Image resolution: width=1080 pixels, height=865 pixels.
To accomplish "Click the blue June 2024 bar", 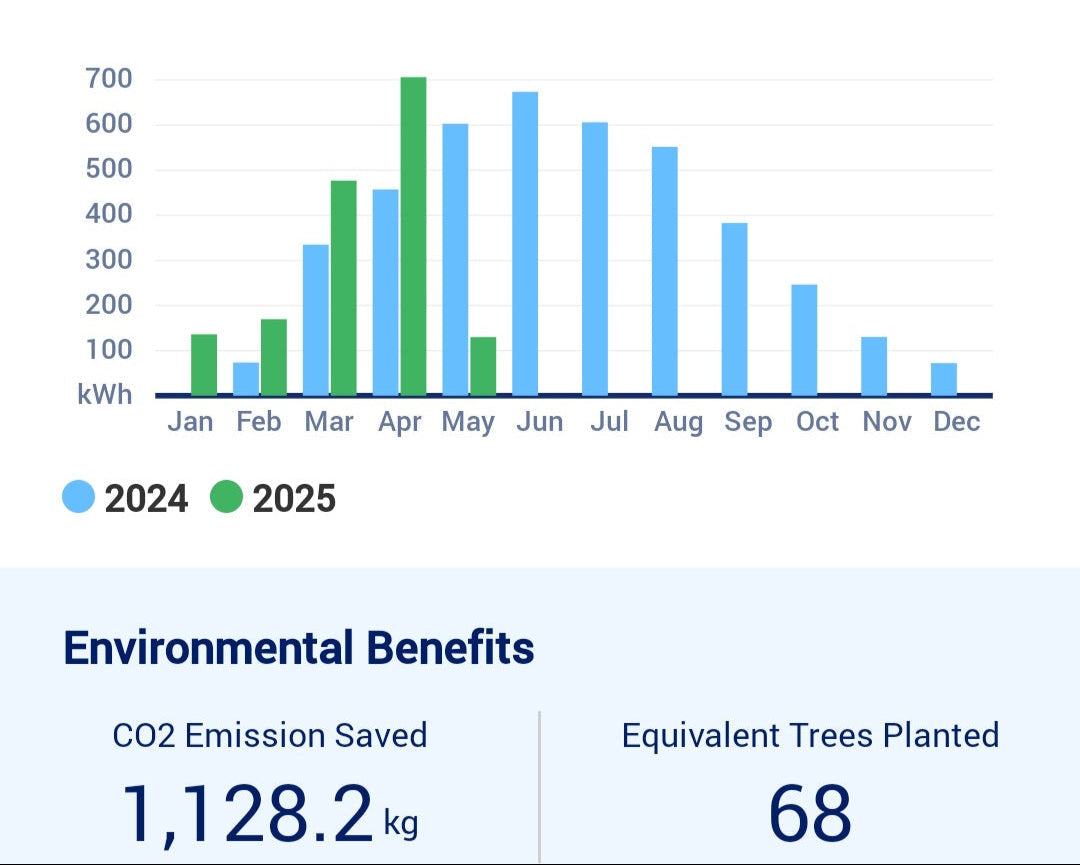I will click(x=525, y=243).
